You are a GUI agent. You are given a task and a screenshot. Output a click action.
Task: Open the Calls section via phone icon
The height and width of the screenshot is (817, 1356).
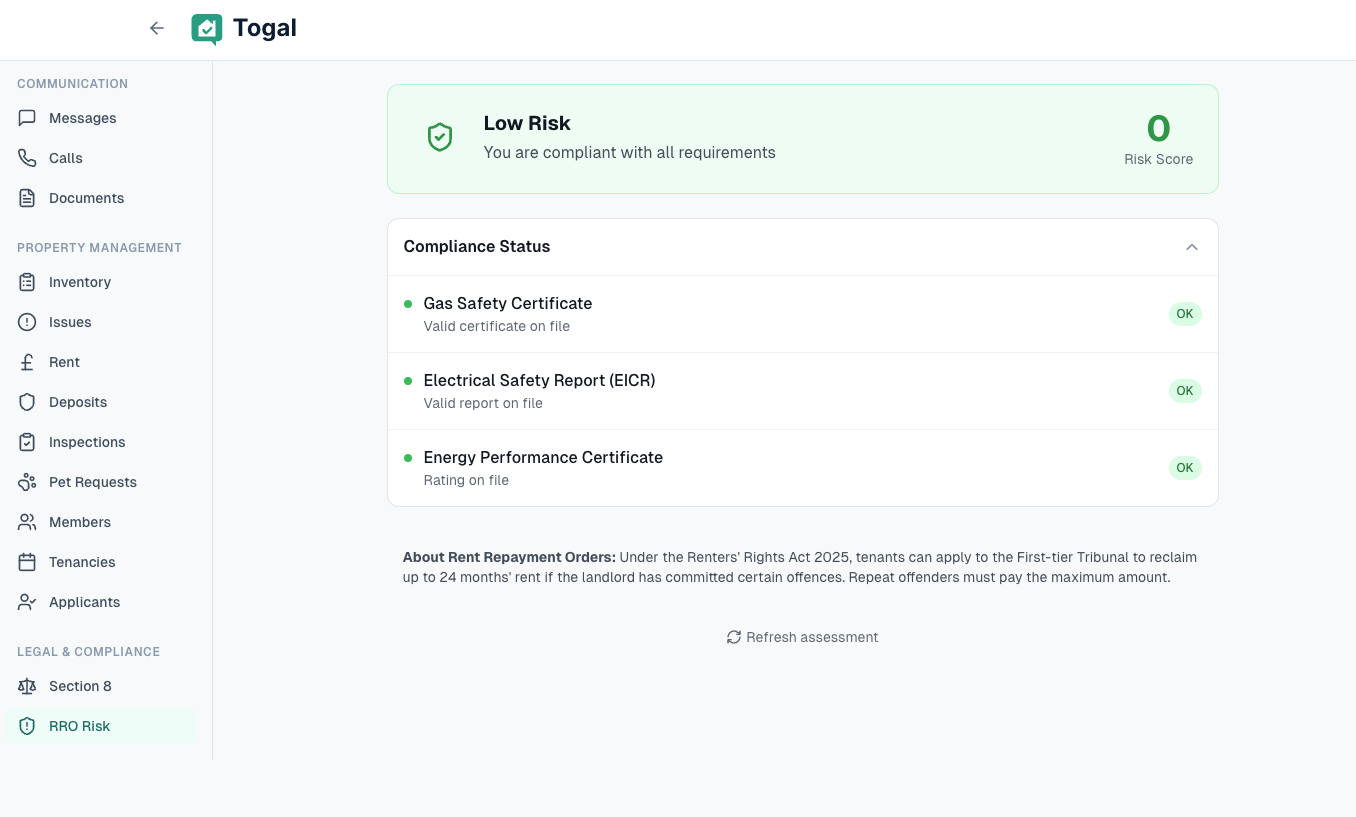[26, 158]
